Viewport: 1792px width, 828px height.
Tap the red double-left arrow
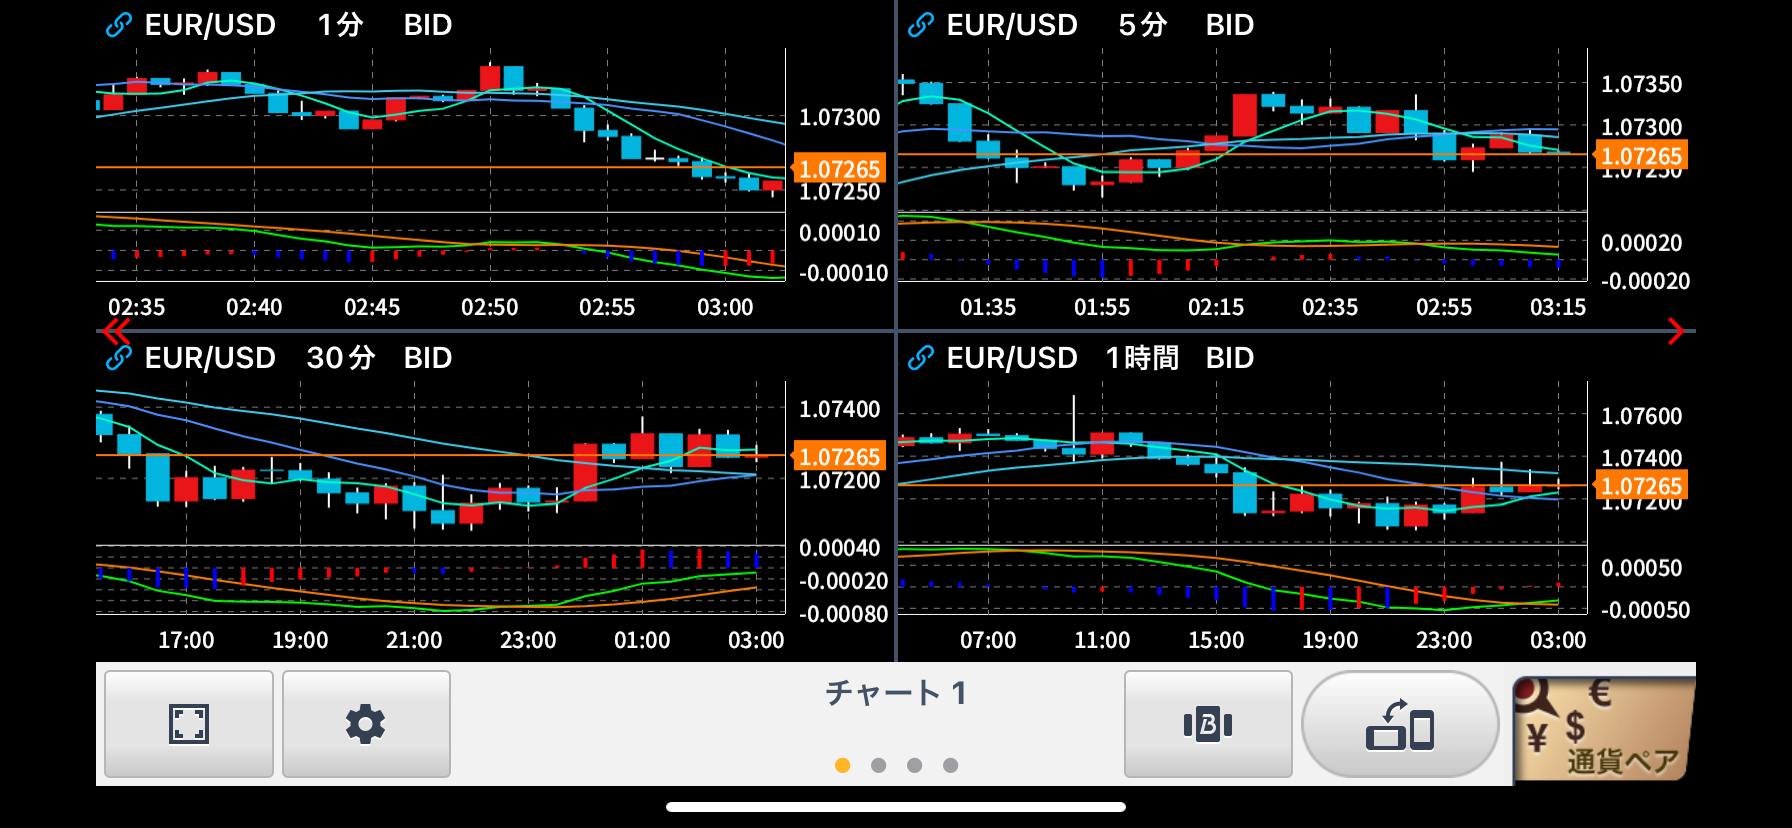pos(117,331)
